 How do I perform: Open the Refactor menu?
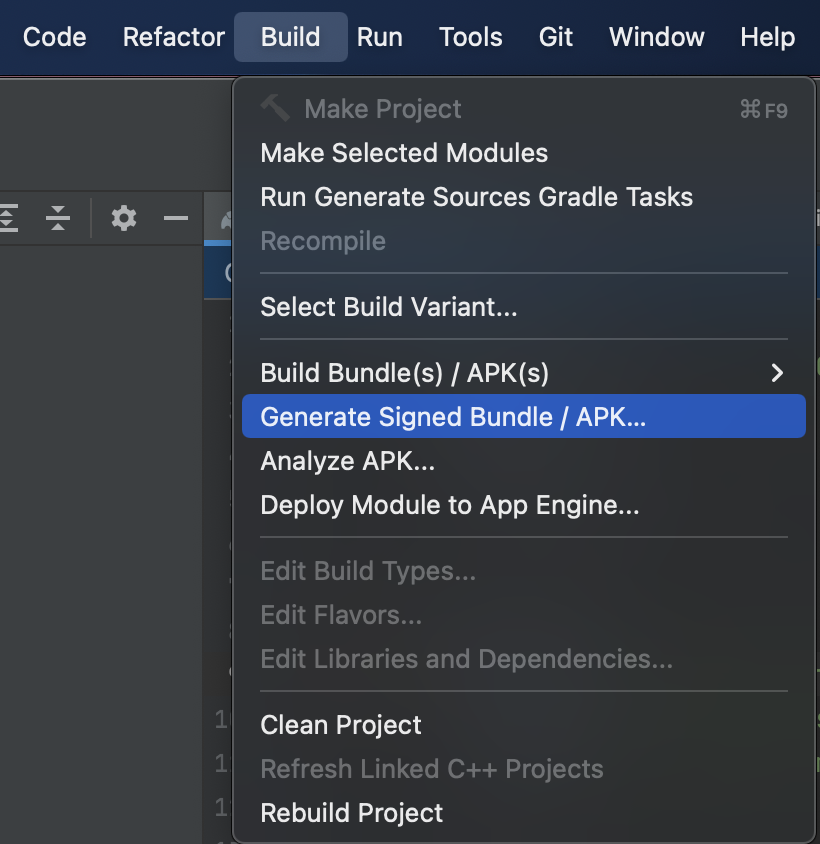click(174, 37)
